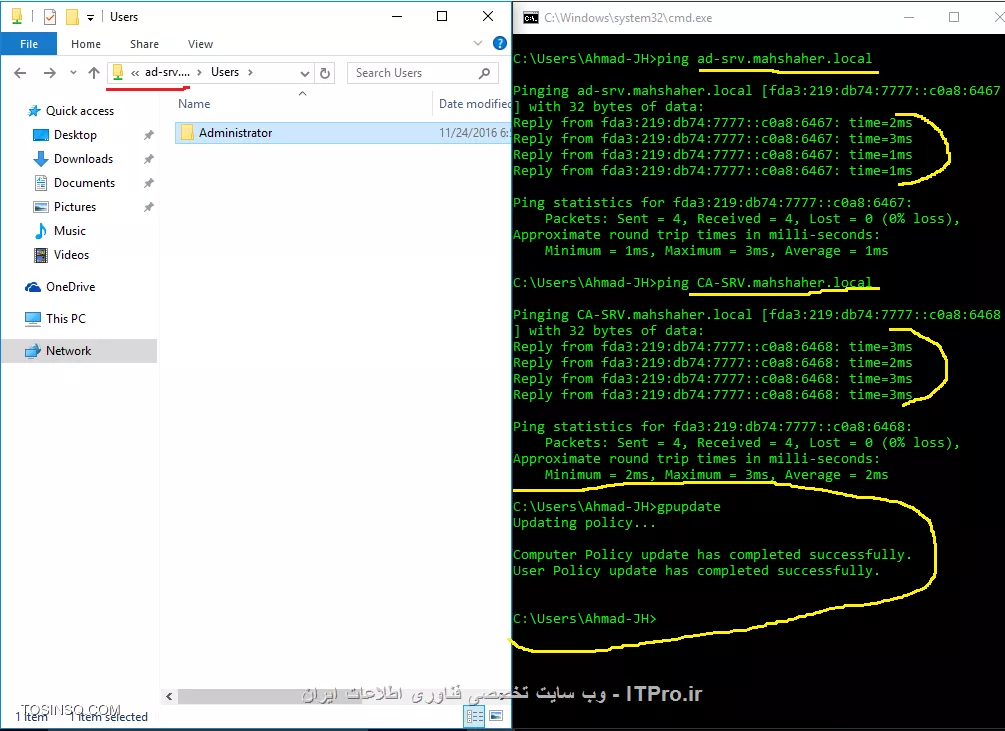Screen dimensions: 1005x731
Task: Open the recent locations dropdown
Action: click(x=73, y=73)
